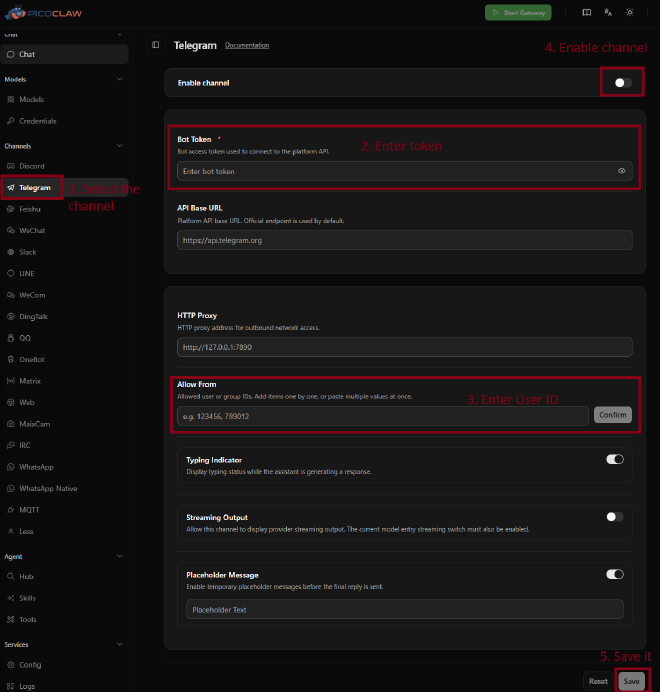Viewport: 660px width, 692px height.
Task: Toggle the Enable channel switch
Action: tap(623, 83)
